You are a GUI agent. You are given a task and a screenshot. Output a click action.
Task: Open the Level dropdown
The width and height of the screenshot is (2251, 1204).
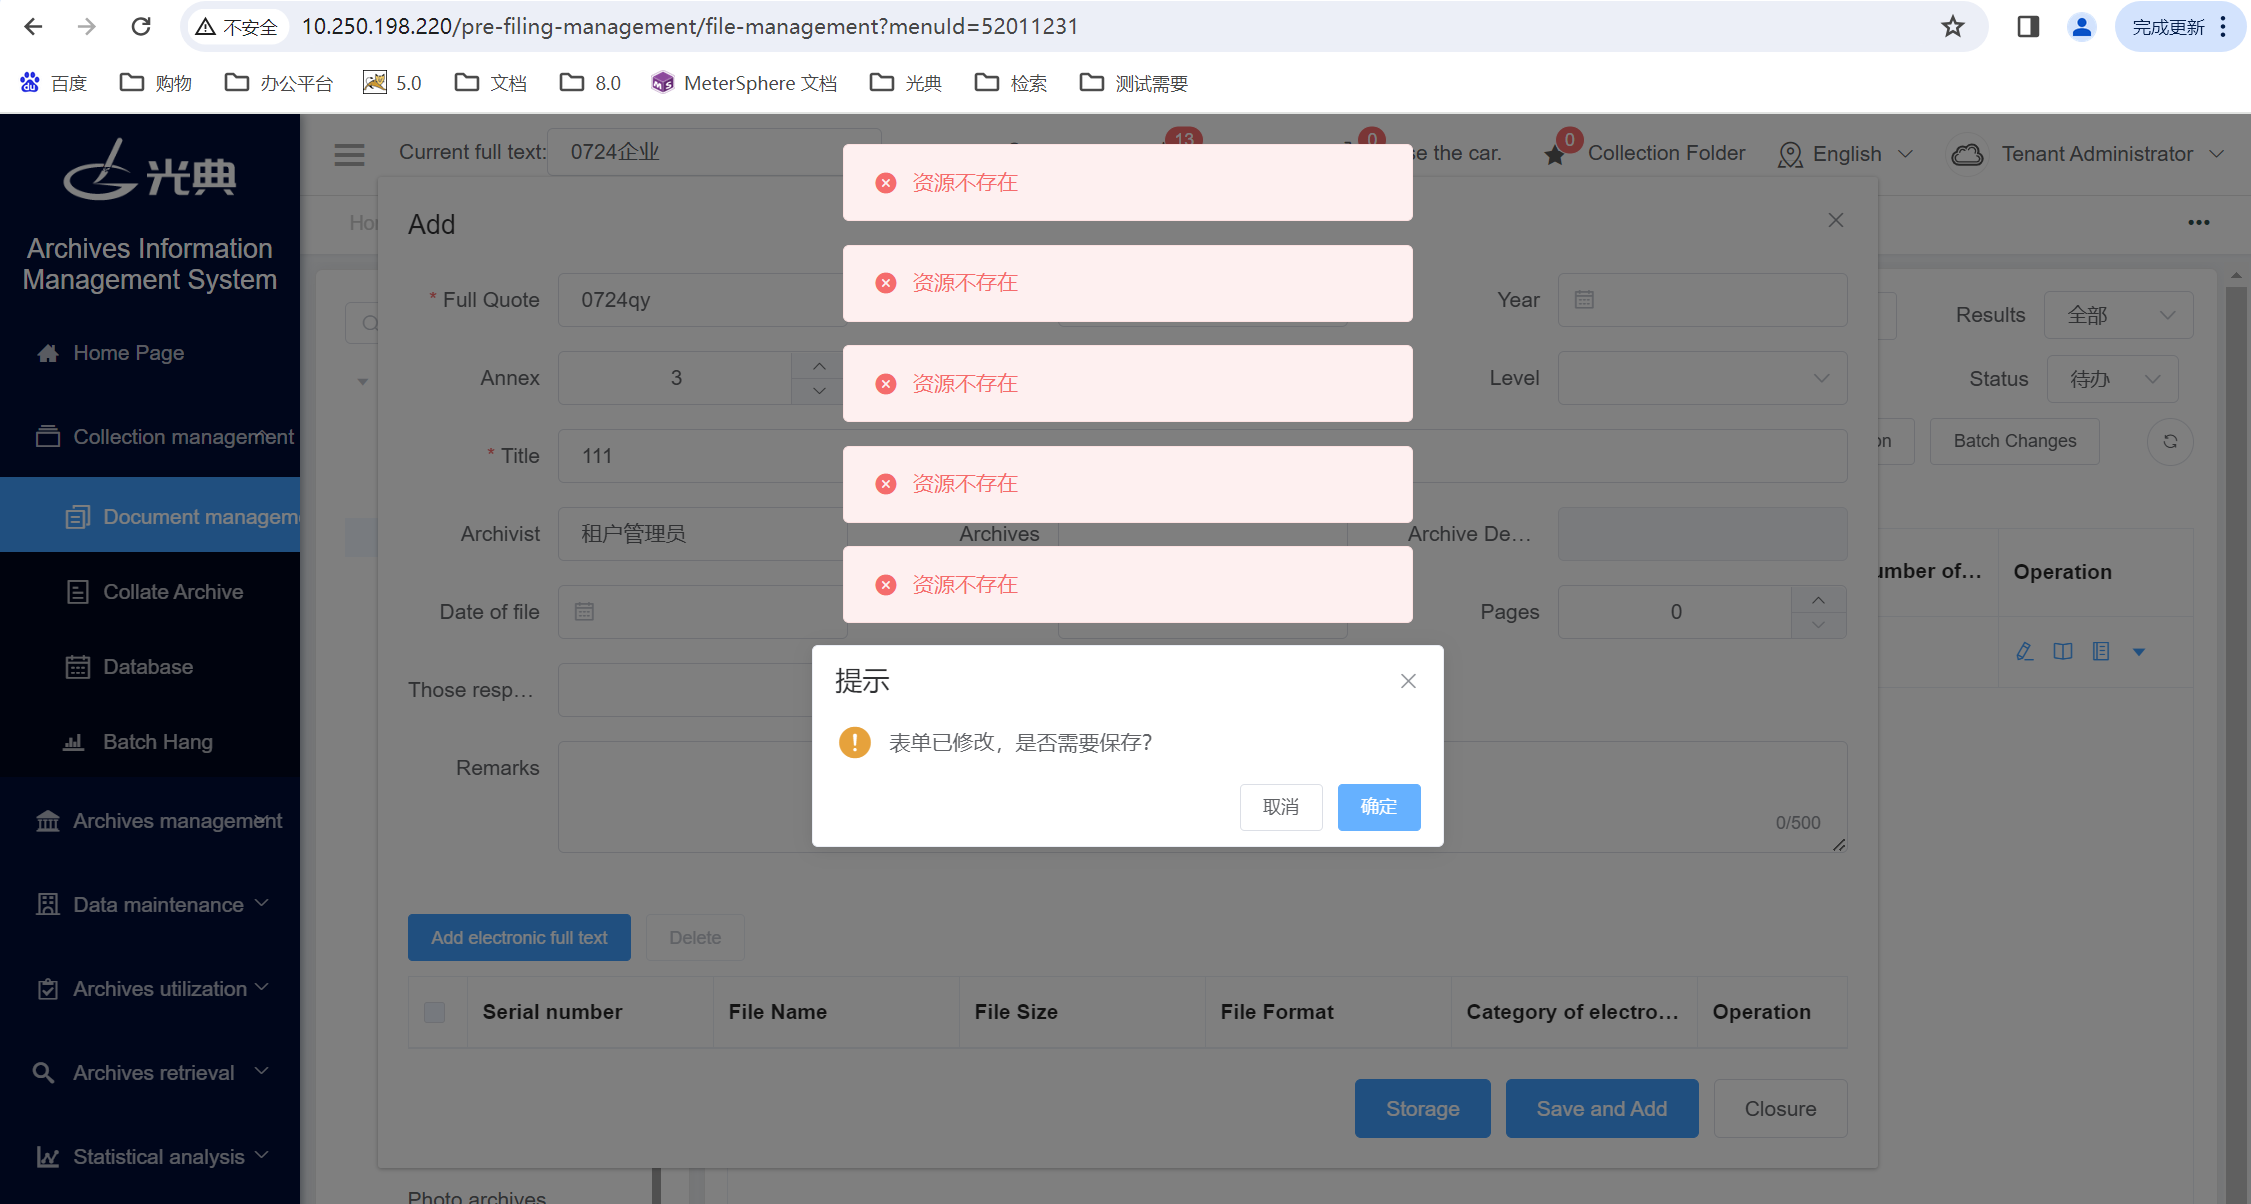[1702, 378]
